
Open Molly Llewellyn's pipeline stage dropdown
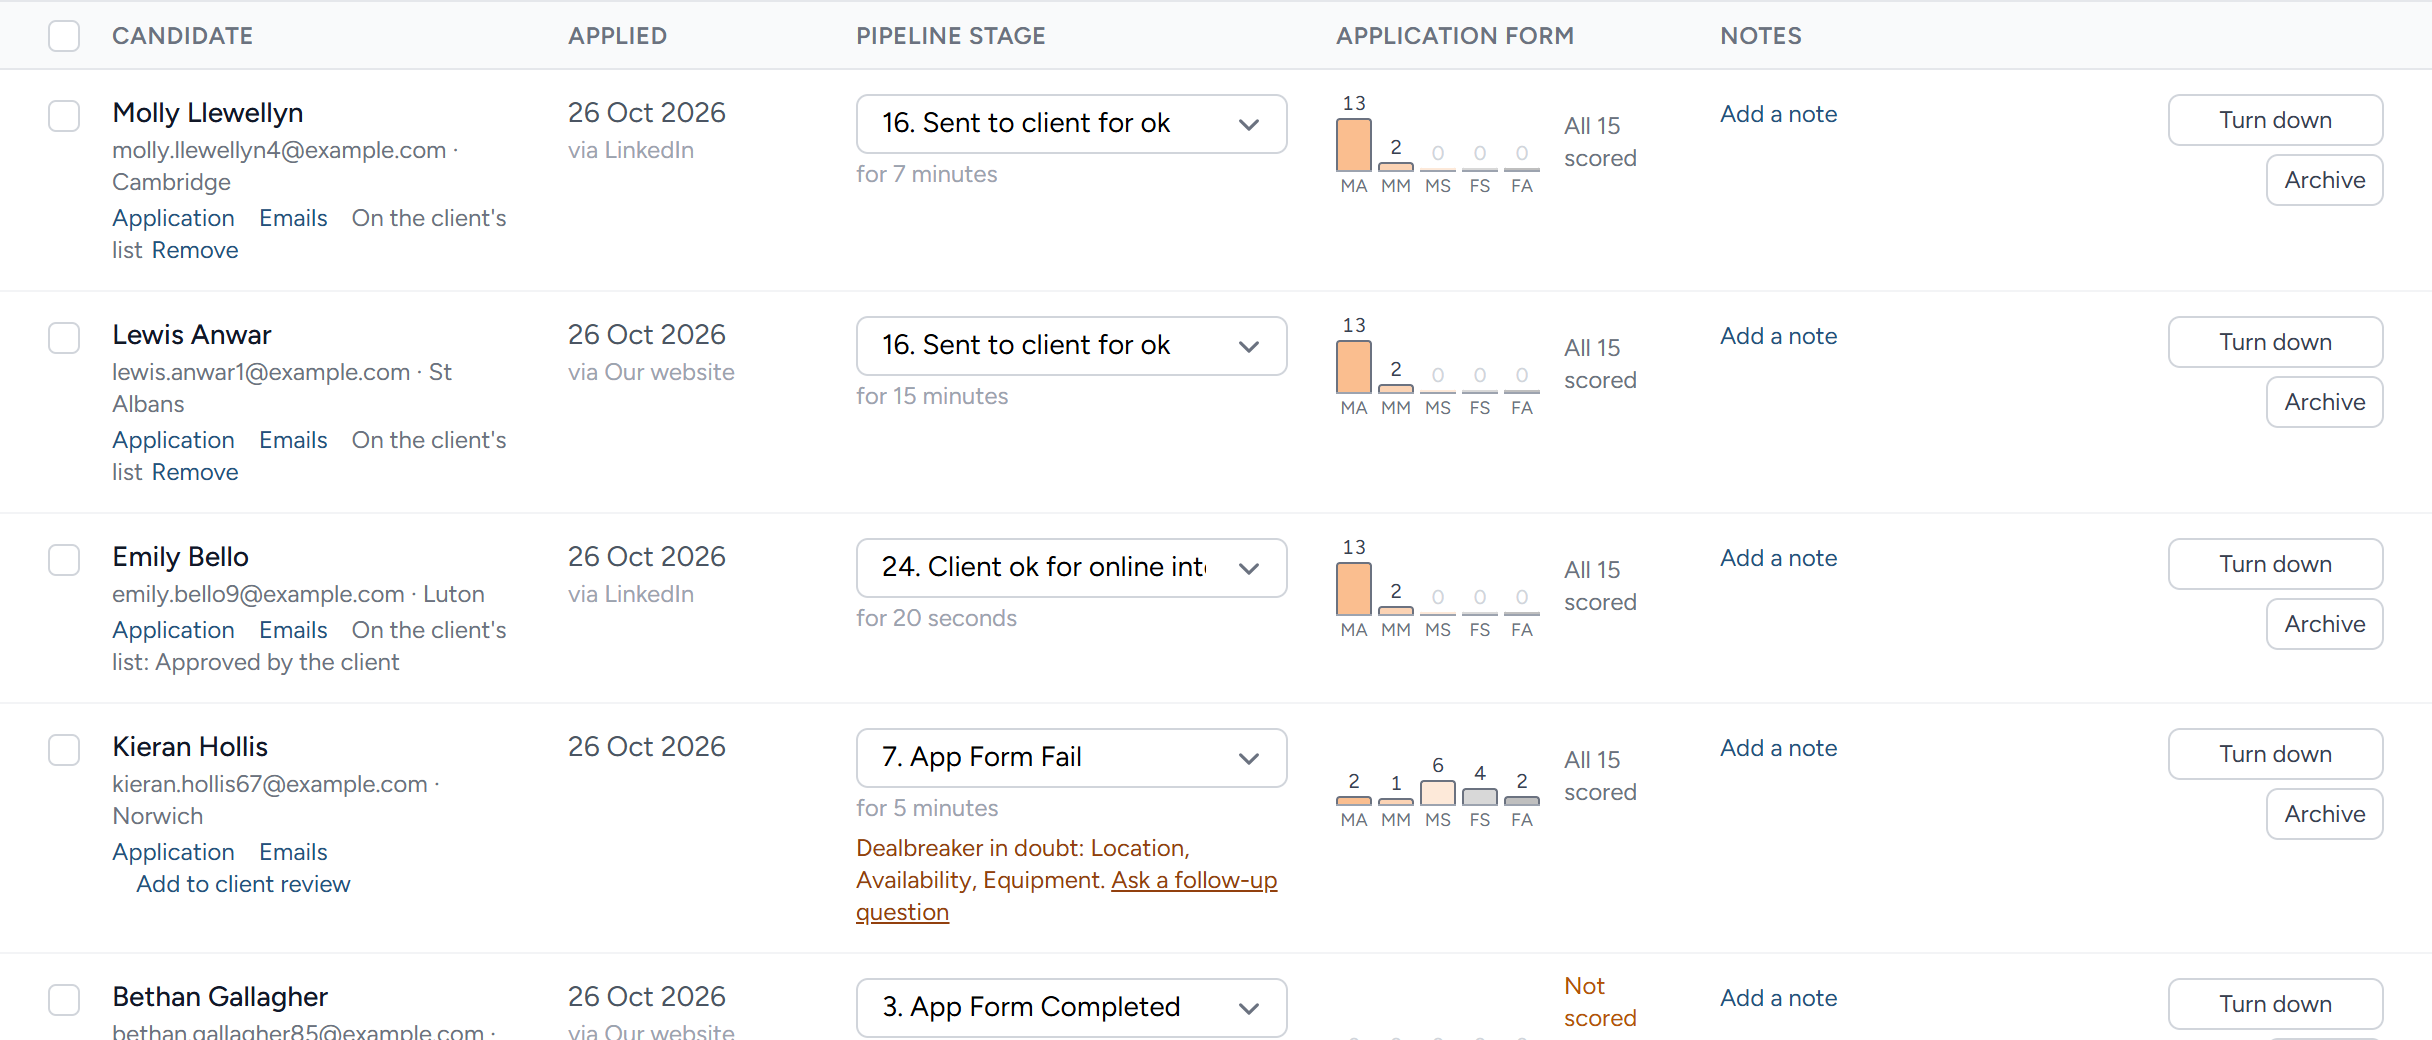[1071, 124]
